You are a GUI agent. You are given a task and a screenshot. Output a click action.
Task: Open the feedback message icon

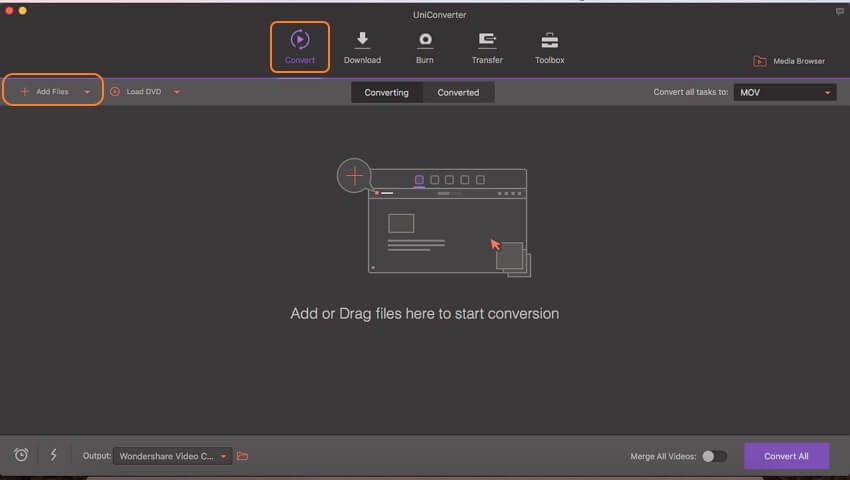point(840,11)
